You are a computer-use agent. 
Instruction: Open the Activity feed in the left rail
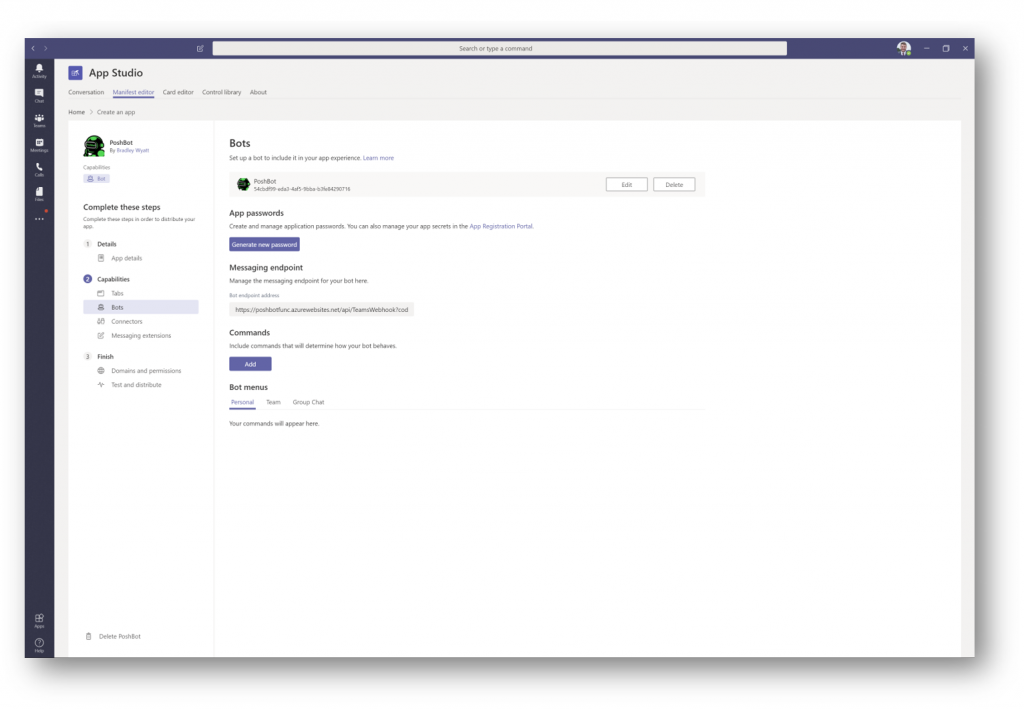39,71
